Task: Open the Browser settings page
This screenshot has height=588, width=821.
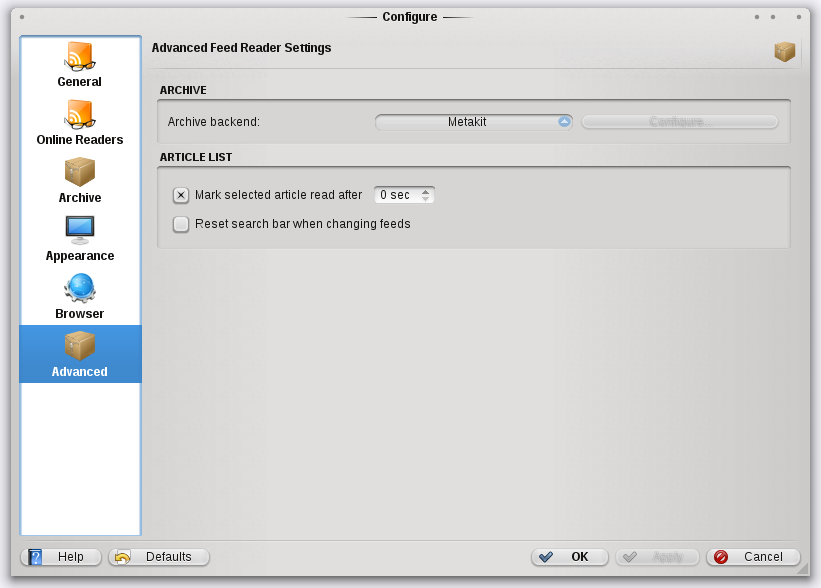Action: pos(80,297)
